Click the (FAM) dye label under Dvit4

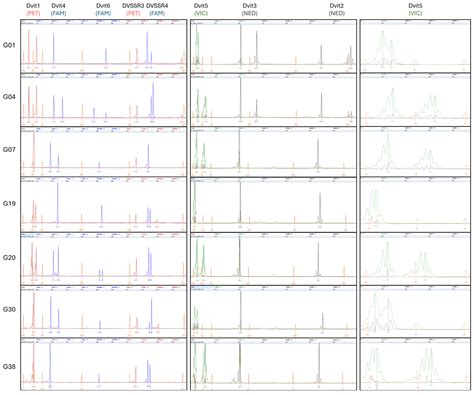[58, 13]
